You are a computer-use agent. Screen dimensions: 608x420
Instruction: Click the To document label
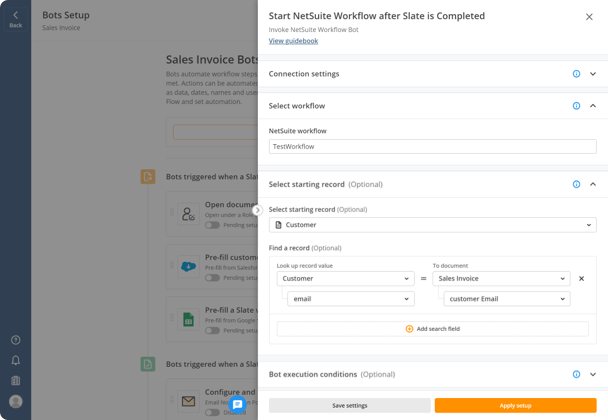450,266
